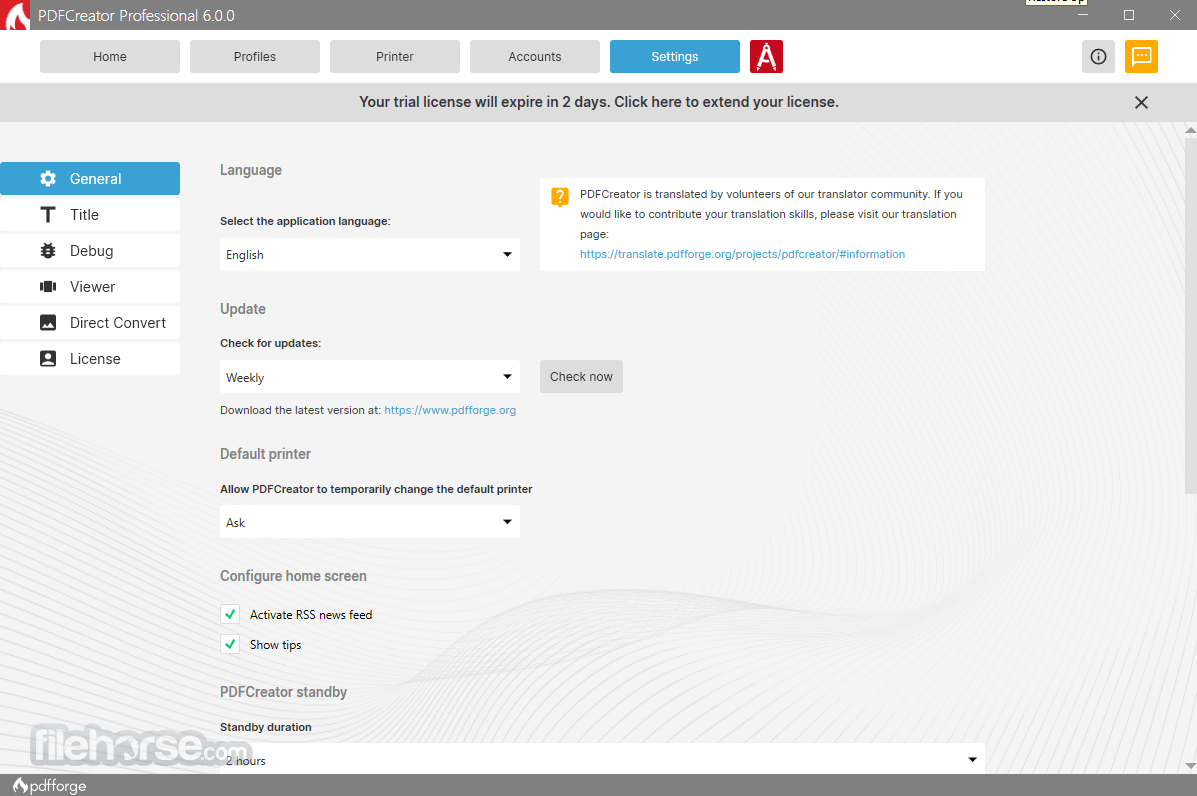Open the pdfforge.org download link
The width and height of the screenshot is (1197, 796).
[x=450, y=410]
